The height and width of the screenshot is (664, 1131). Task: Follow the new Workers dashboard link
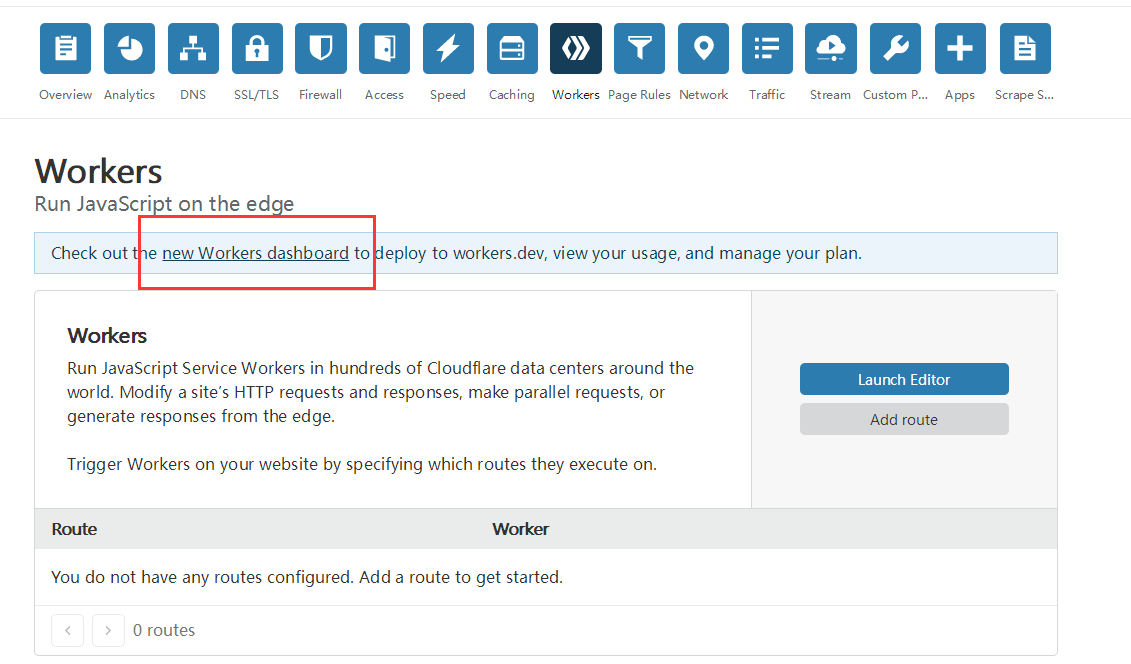pos(255,253)
